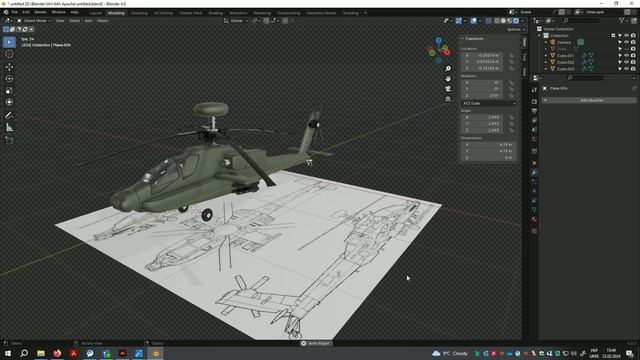The image size is (640, 360).
Task: Open the Windows Start menu
Action: coord(8,353)
